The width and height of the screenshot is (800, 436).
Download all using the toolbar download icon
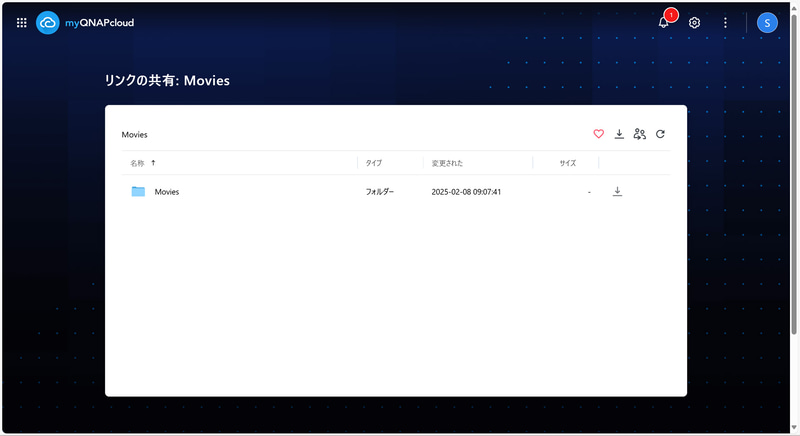[619, 134]
